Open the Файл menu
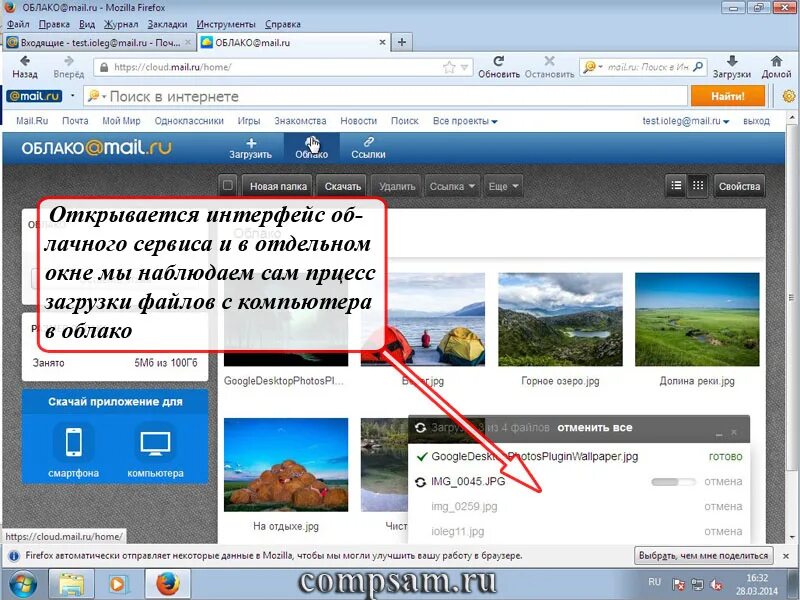800x600 pixels. click(x=18, y=24)
